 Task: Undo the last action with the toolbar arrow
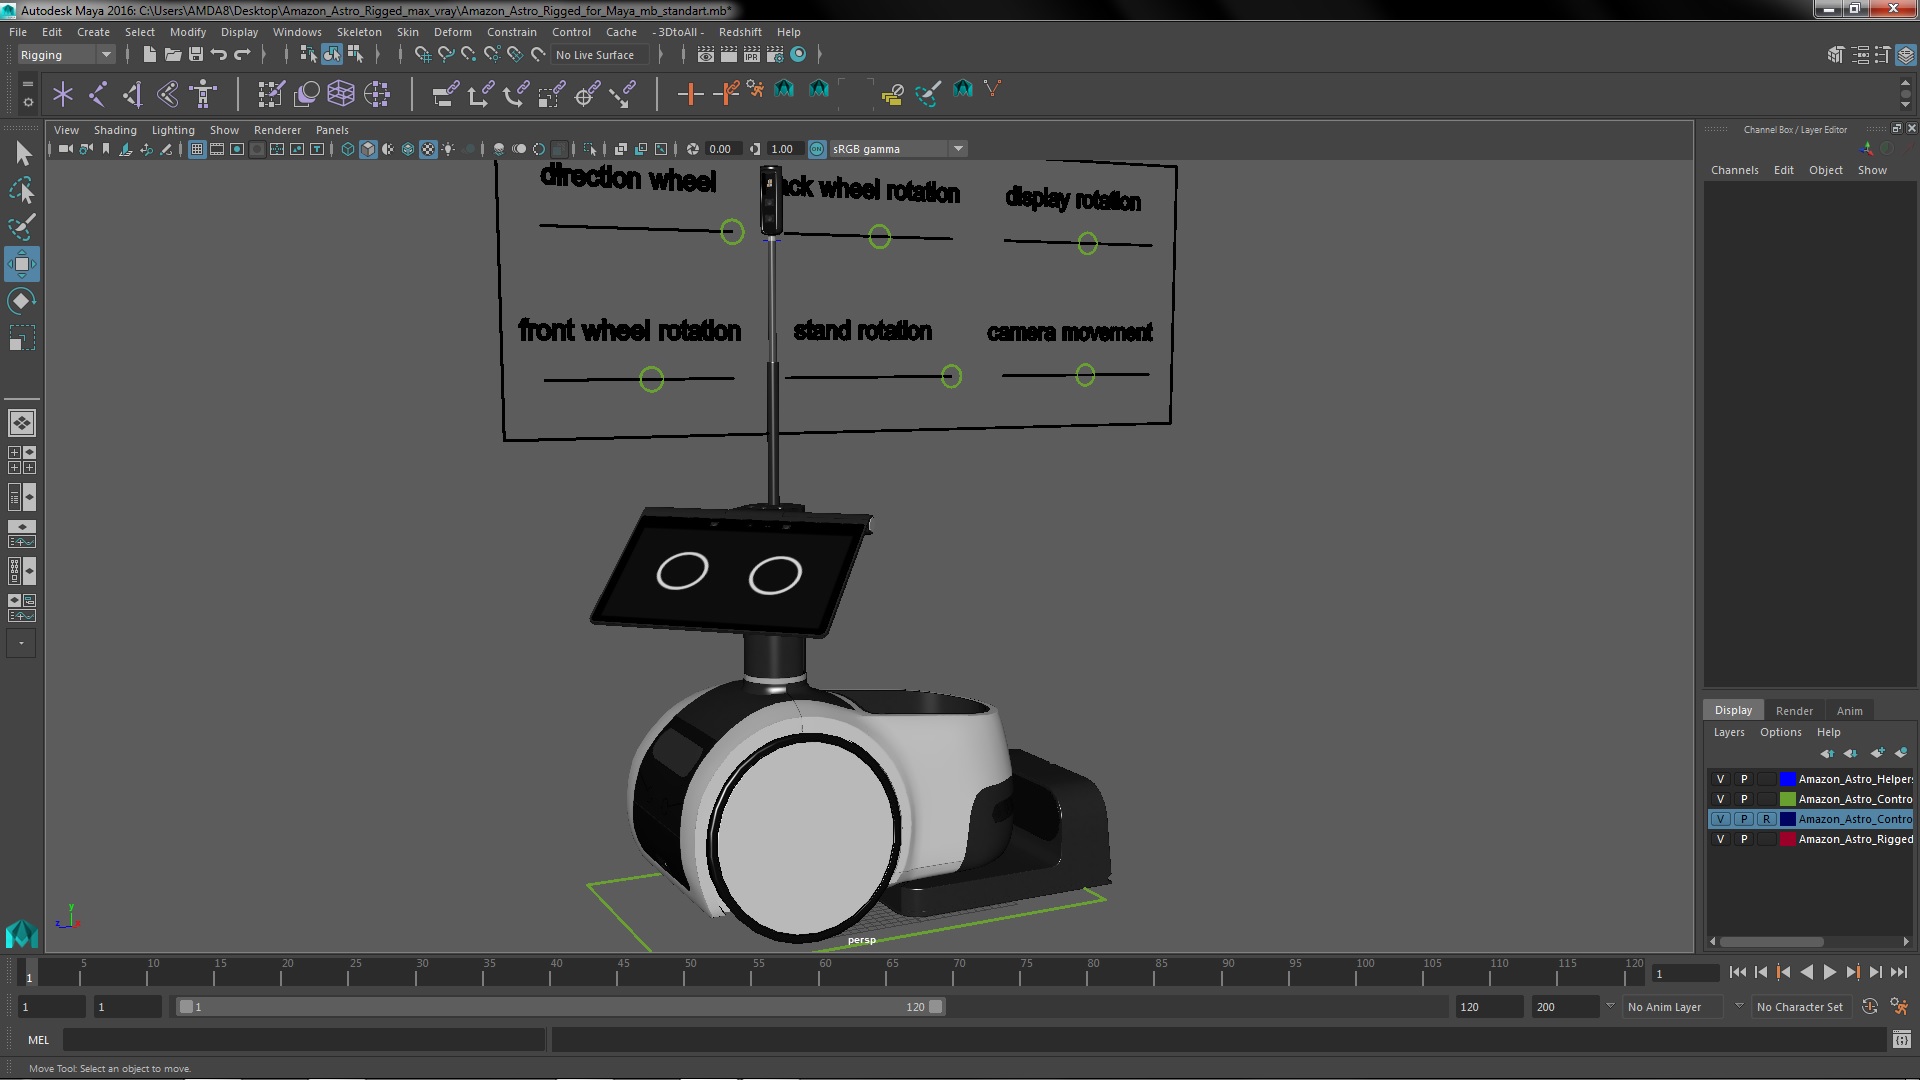219,54
